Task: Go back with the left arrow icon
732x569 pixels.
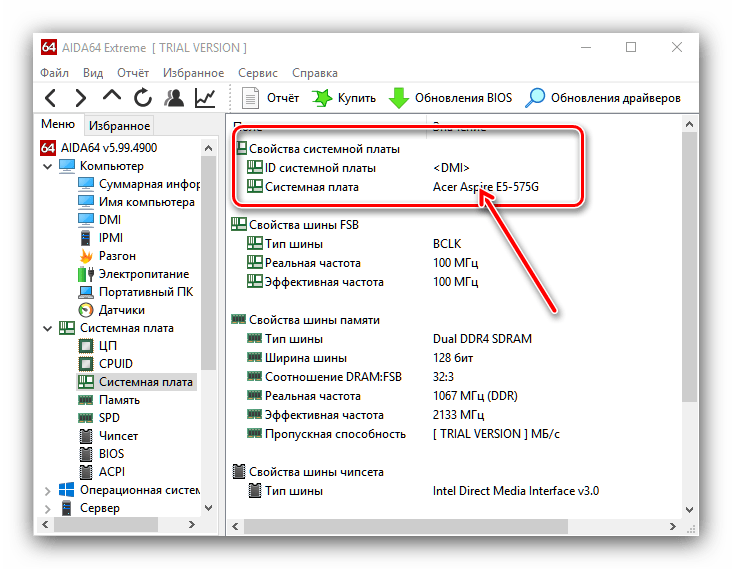Action: (50, 98)
